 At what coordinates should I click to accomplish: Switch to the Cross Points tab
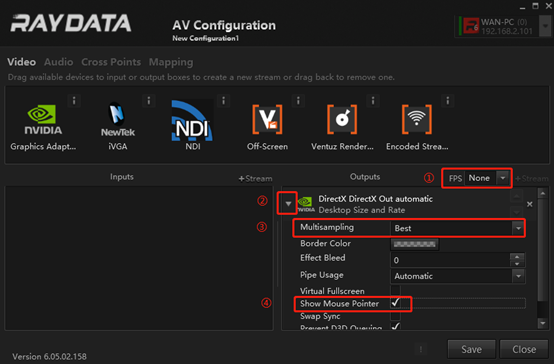111,62
